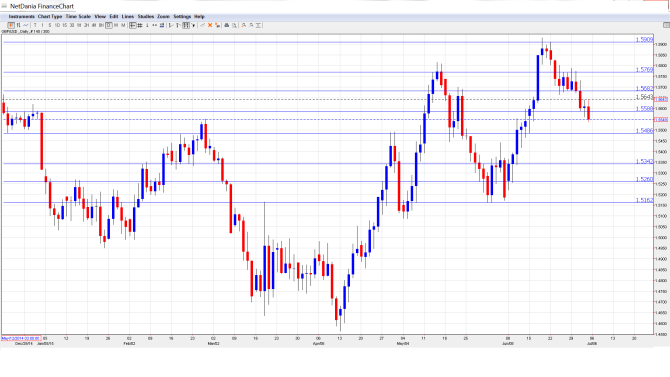Viewport: 670px width, 377px height.
Task: Switch to tick time scale
Action: [35, 25]
